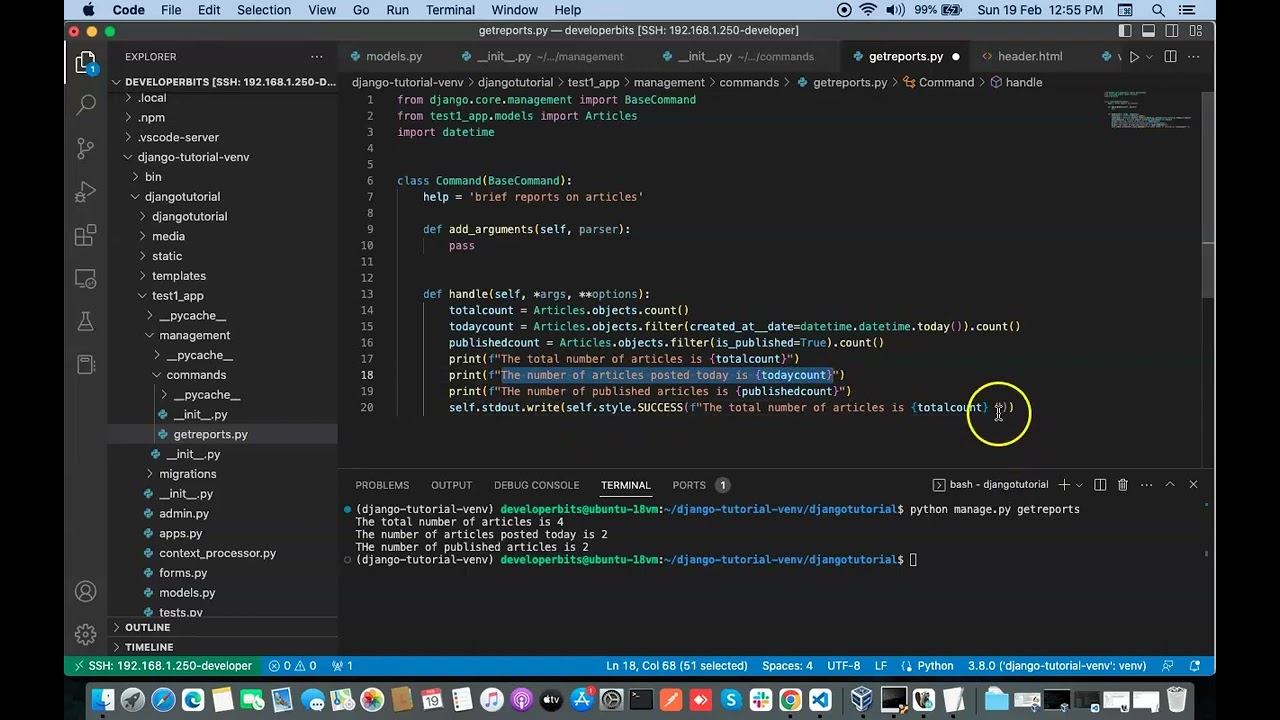1280x720 pixels.
Task: Open the Testing flask view
Action: click(x=86, y=322)
